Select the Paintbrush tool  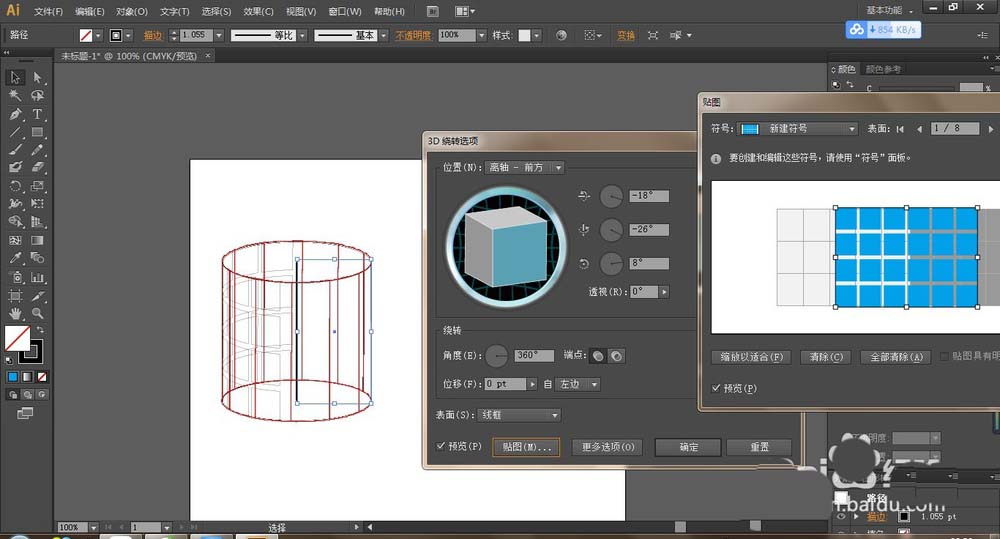pos(15,150)
